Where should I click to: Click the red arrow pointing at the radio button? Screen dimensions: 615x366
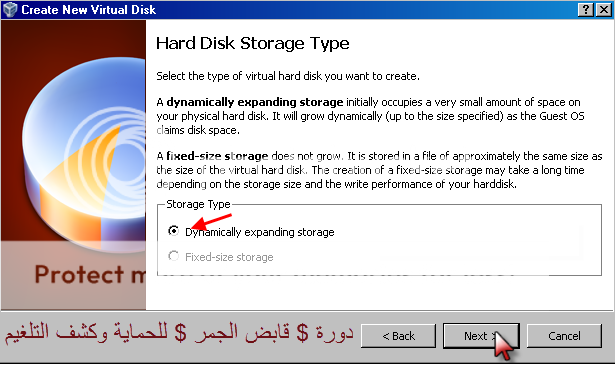point(212,222)
